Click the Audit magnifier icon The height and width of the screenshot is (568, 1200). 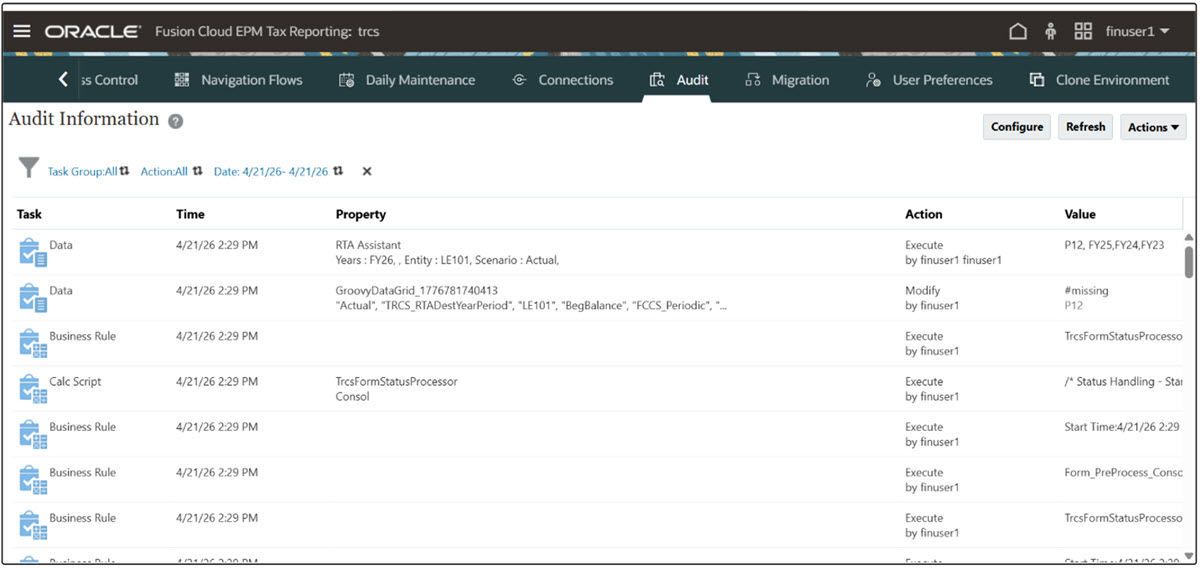click(x=657, y=80)
